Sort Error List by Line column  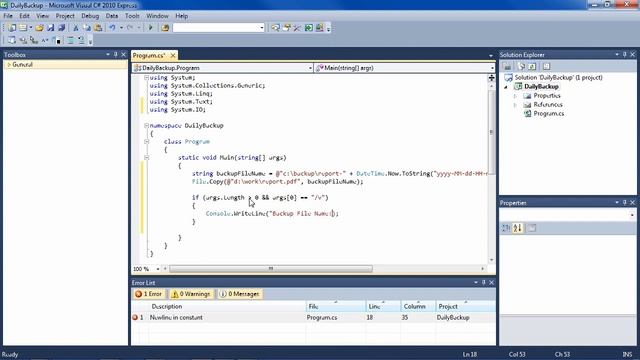tap(383, 306)
